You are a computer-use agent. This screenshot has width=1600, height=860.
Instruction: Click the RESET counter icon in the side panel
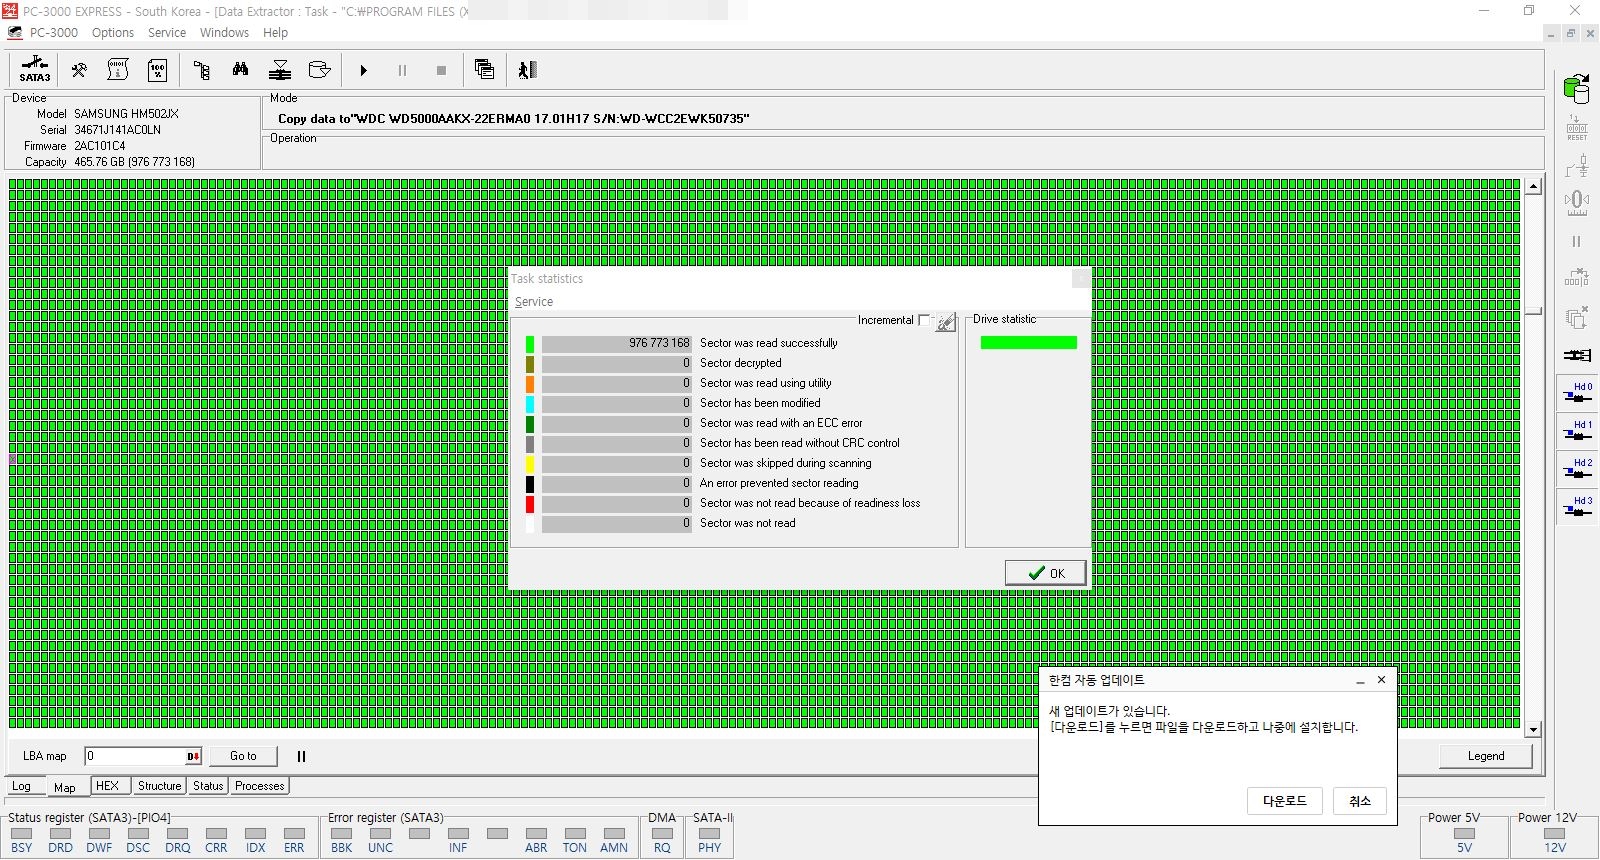(x=1577, y=127)
